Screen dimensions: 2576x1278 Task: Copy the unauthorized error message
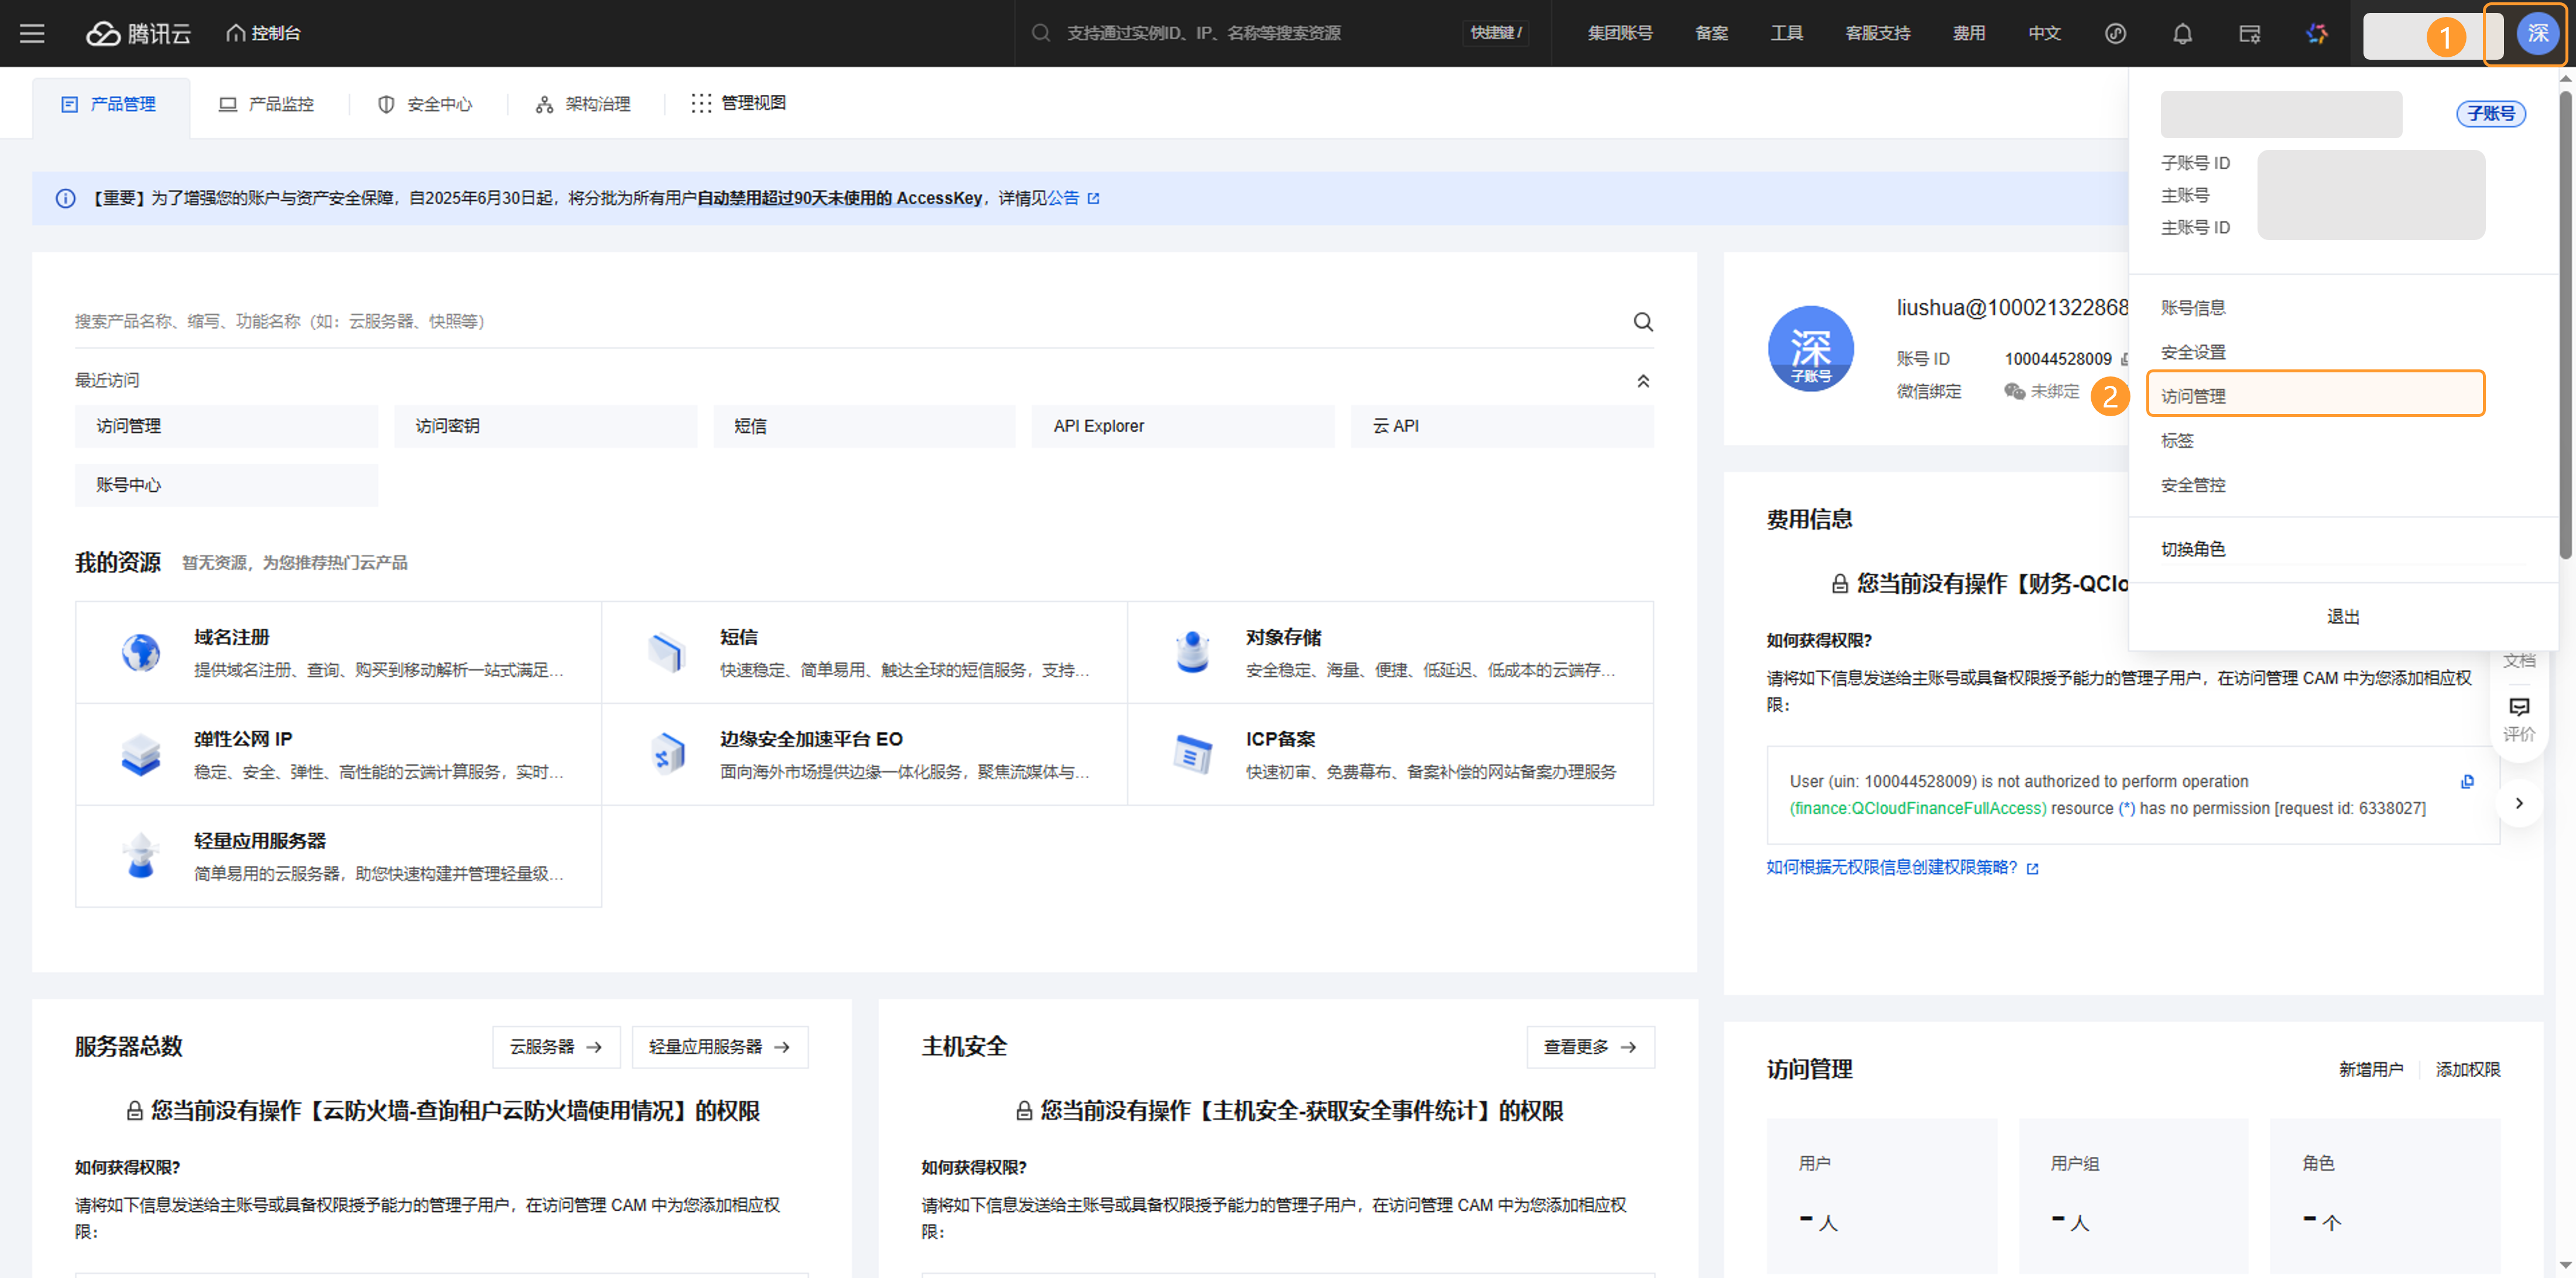point(2467,781)
